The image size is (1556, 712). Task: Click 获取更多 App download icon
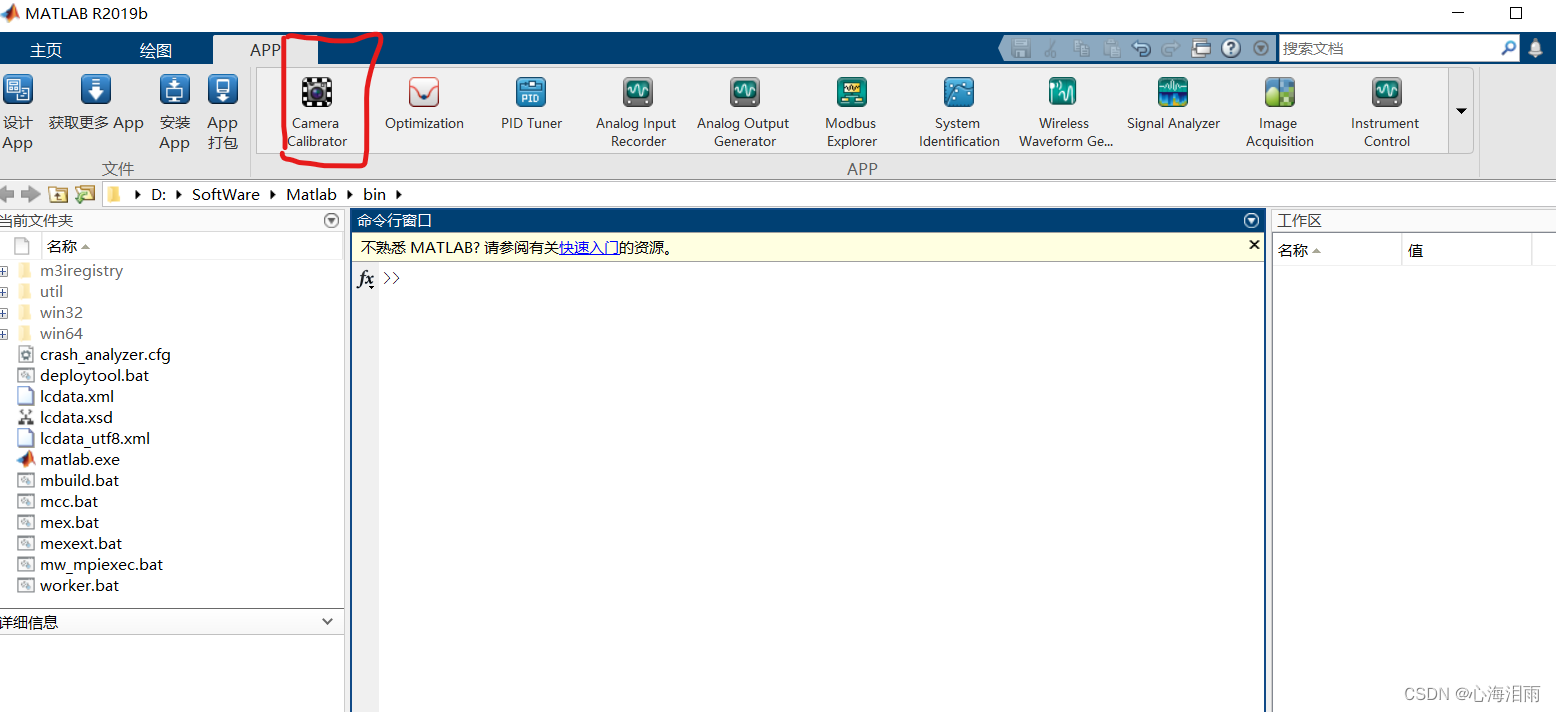pyautogui.click(x=96, y=90)
